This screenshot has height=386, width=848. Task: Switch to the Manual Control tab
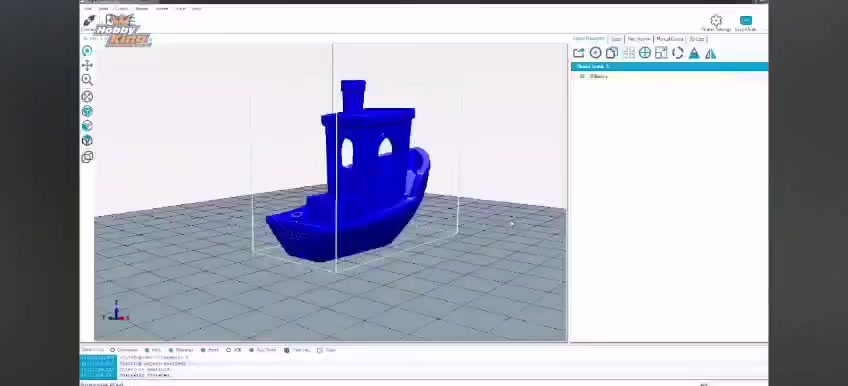point(670,39)
